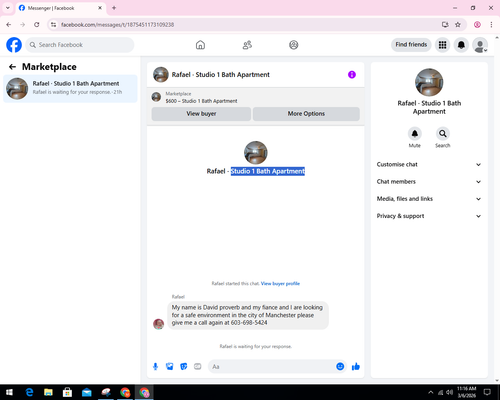Open the account profile menu
This screenshot has width=500, height=400.
480,45
